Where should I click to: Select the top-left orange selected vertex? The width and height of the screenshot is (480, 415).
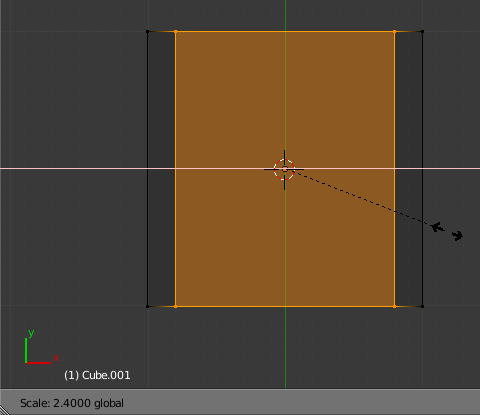coord(176,32)
